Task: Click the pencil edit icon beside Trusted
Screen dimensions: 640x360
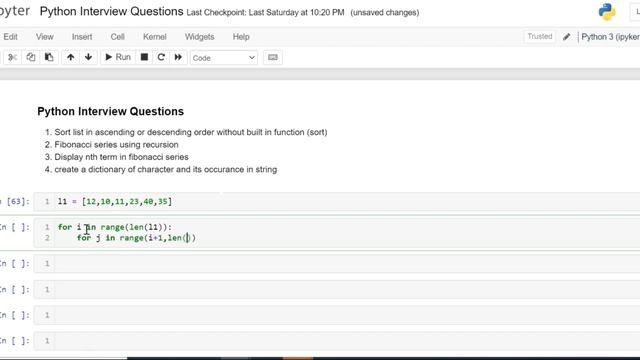Action: (567, 37)
